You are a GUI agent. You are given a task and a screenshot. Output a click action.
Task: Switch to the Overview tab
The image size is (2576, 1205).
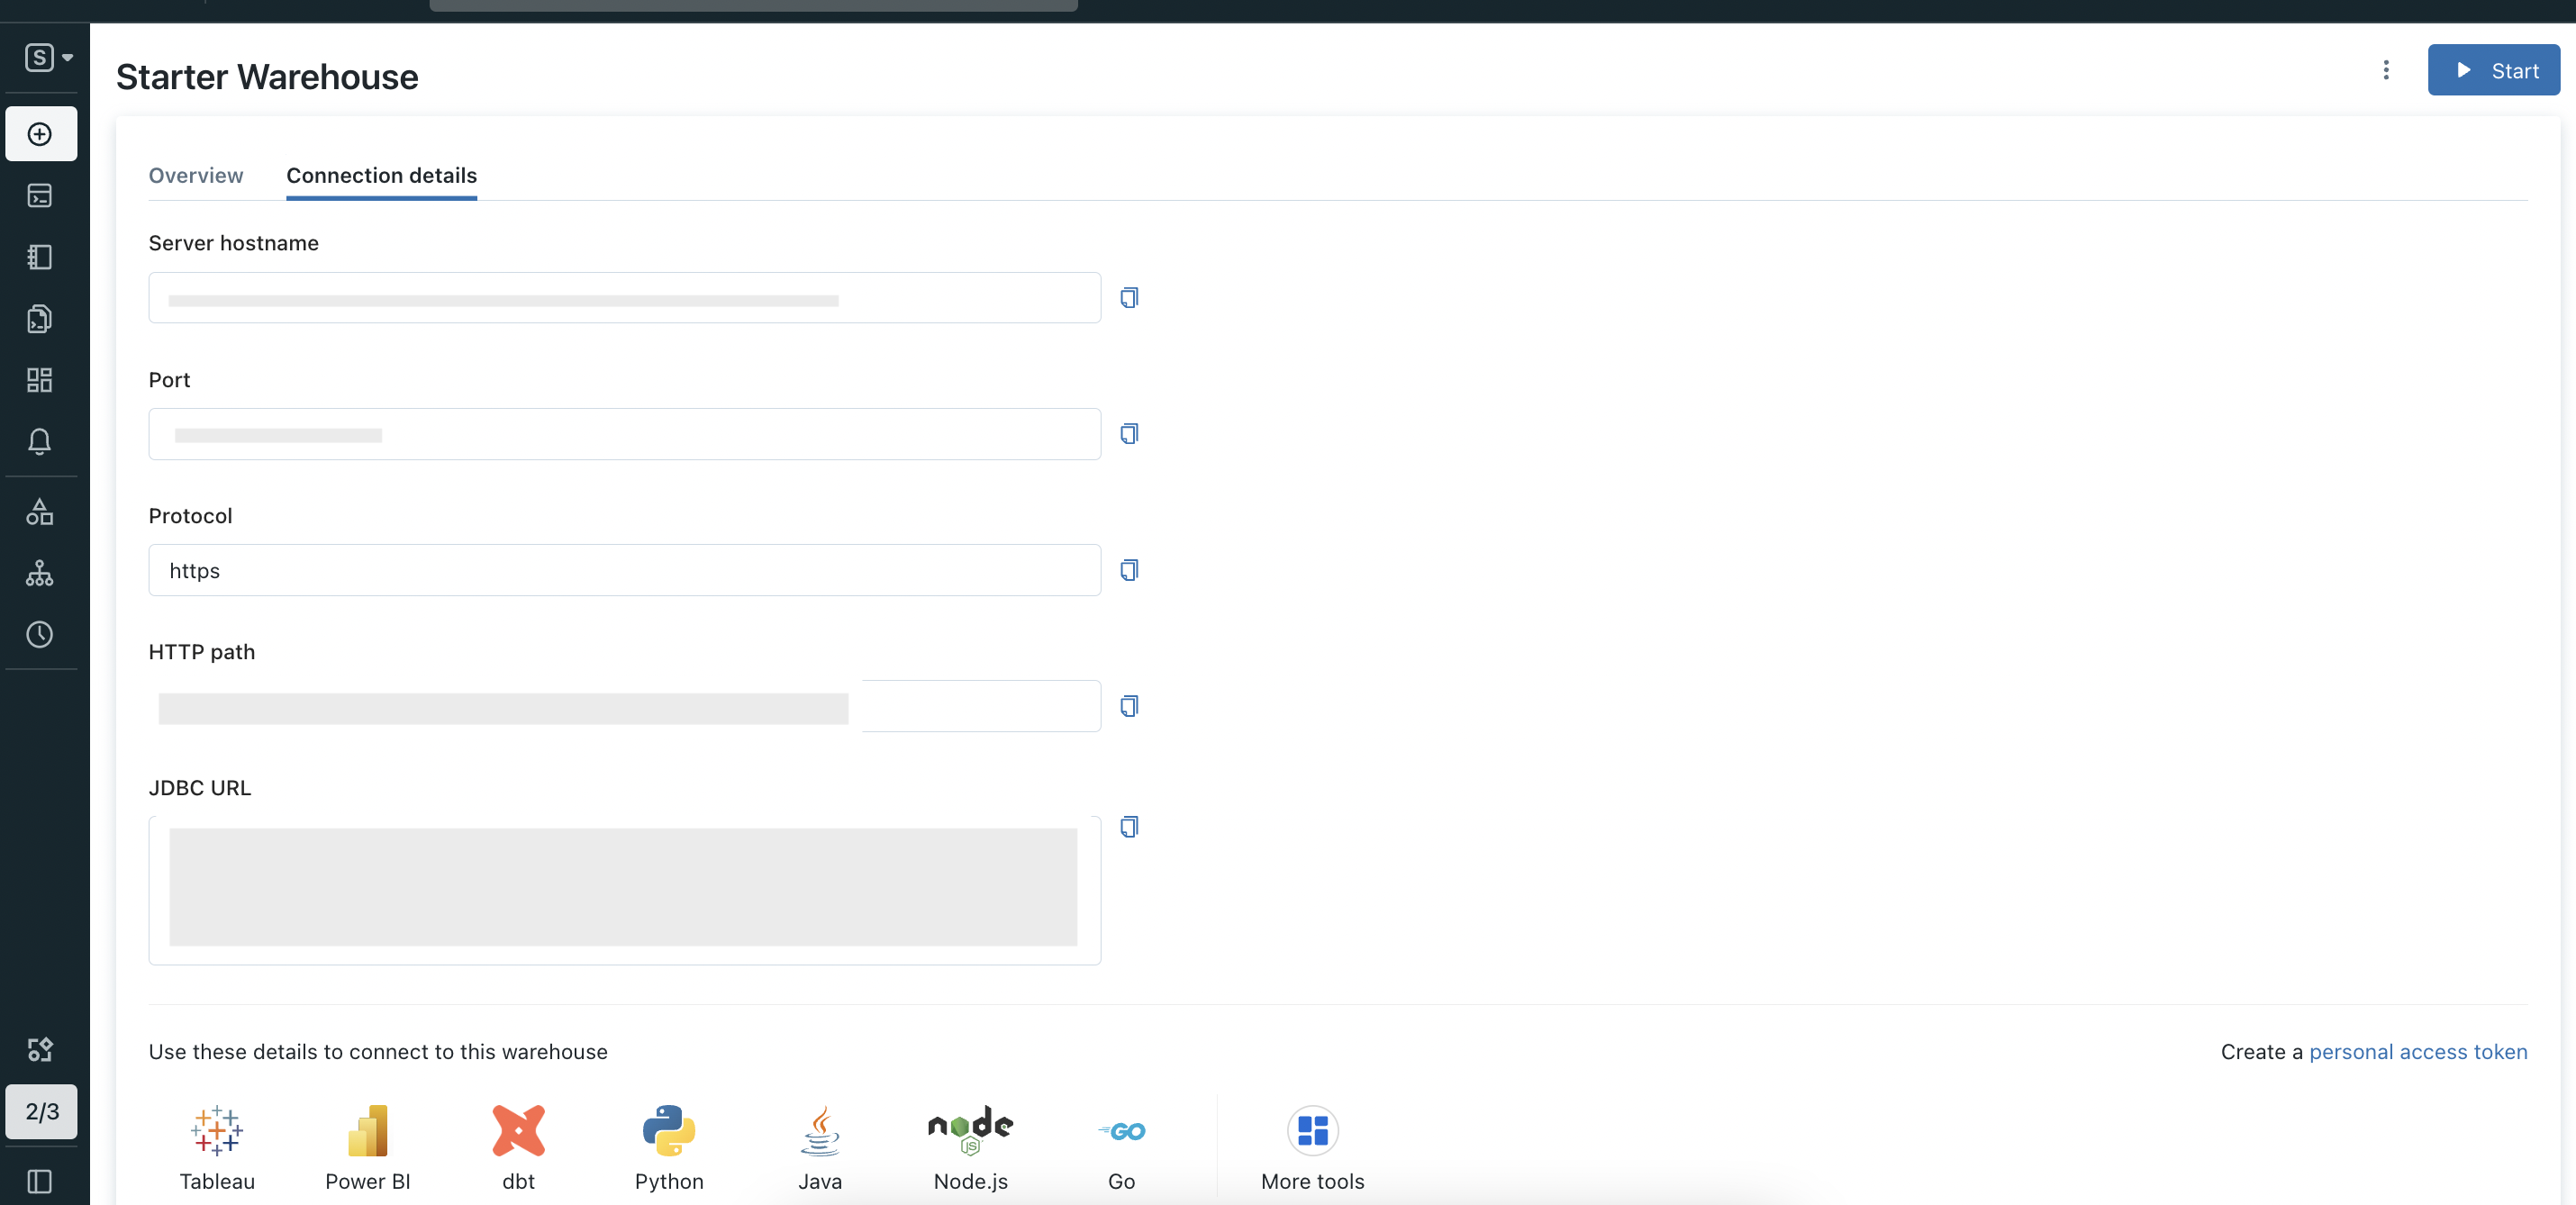coord(196,176)
